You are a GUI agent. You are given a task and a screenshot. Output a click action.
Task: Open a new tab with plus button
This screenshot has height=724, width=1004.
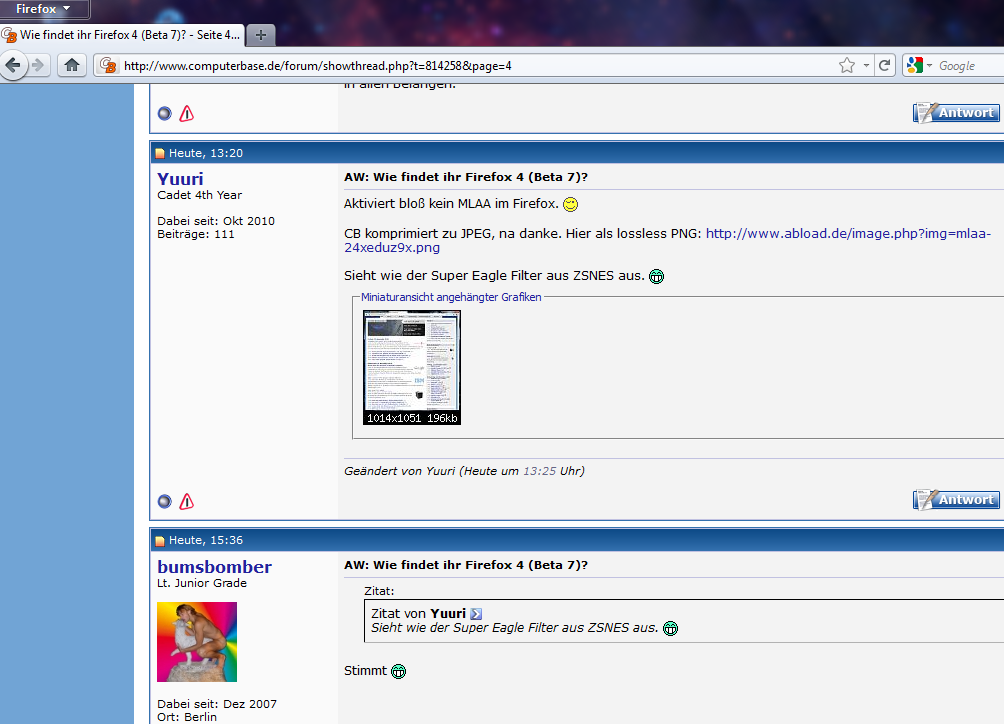click(x=261, y=35)
